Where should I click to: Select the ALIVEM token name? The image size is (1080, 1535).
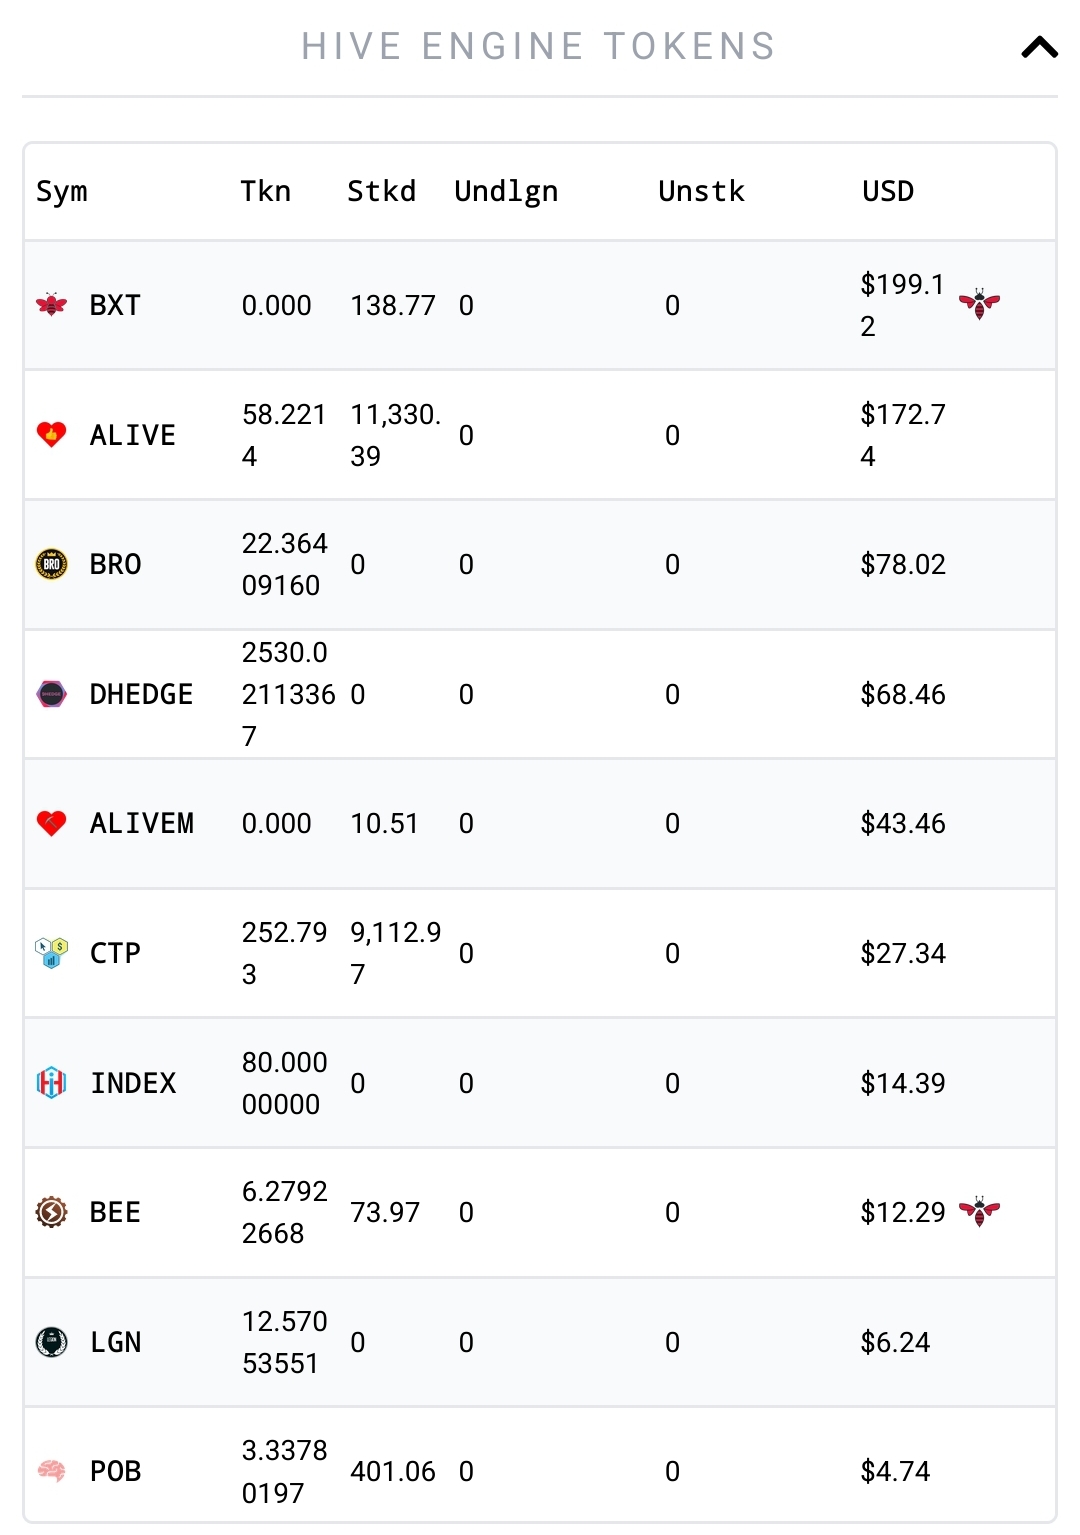click(x=142, y=823)
